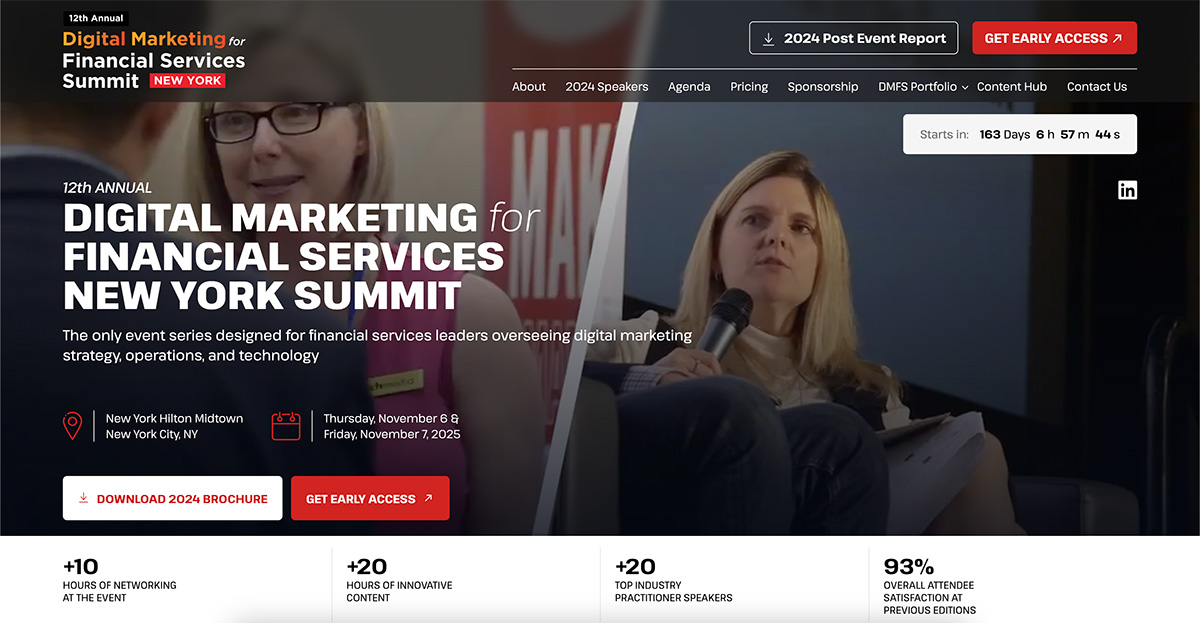
Task: Click the New York Hilton Midtown venue text
Action: tap(175, 419)
